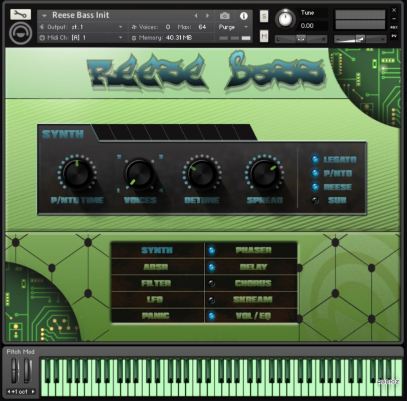407x401 pixels.
Task: Click the pitch bend wheel
Action: click(14, 371)
